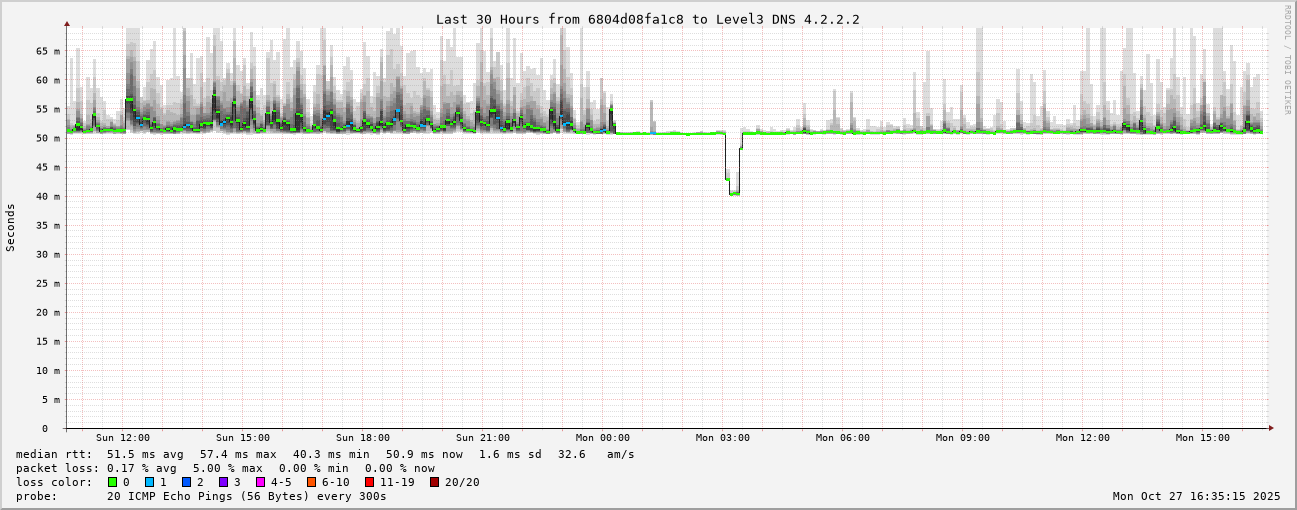
Task: Click the magenta swatch for 4-5 loss
Action: (260, 482)
